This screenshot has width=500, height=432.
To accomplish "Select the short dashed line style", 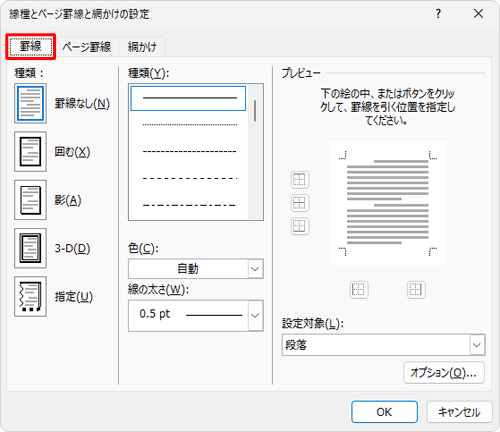I will pyautogui.click(x=190, y=152).
